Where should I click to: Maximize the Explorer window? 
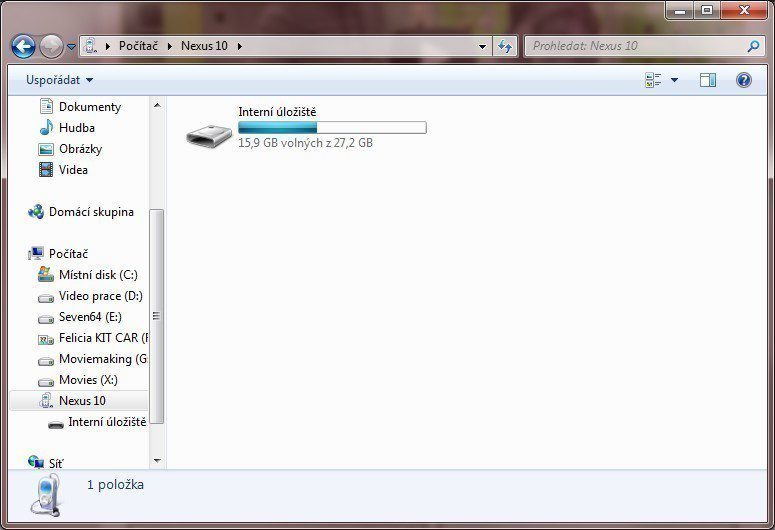point(707,10)
